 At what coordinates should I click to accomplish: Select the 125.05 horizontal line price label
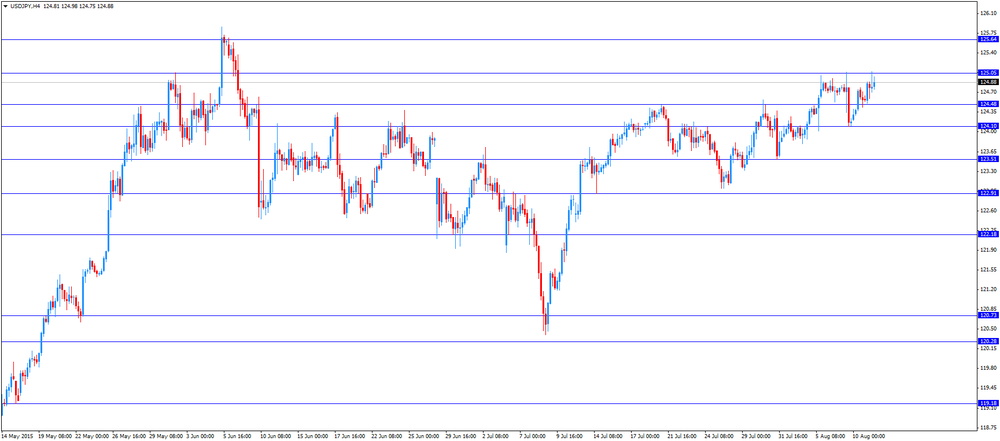pyautogui.click(x=988, y=73)
